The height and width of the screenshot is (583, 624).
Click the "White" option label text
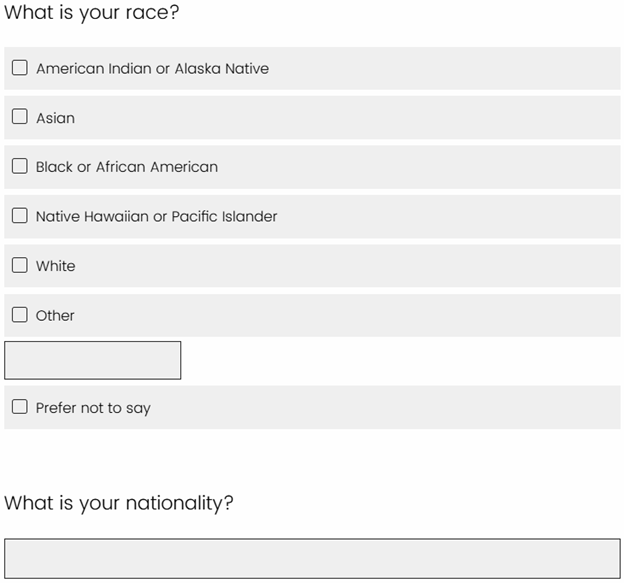(55, 266)
